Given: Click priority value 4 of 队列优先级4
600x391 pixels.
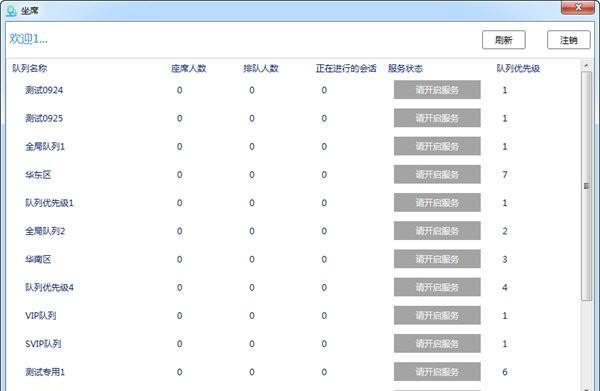Looking at the screenshot, I should pos(505,287).
